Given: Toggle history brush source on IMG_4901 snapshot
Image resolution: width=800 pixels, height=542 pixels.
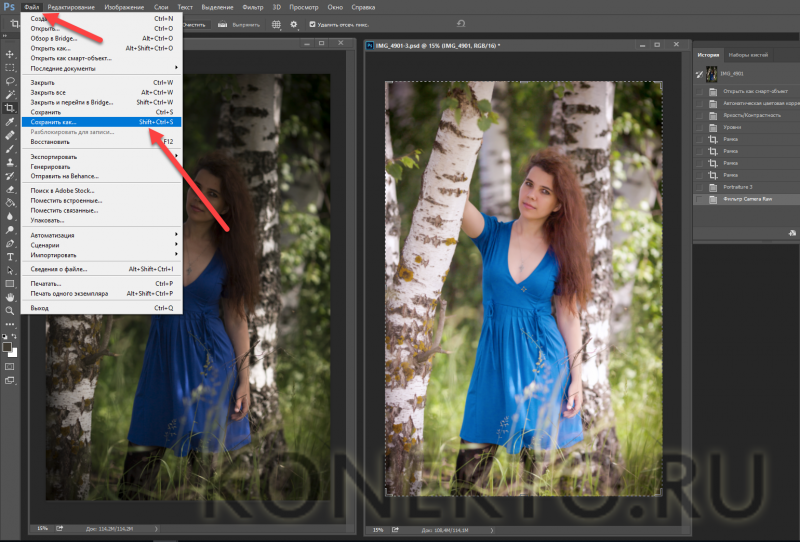Looking at the screenshot, I should coord(699,74).
